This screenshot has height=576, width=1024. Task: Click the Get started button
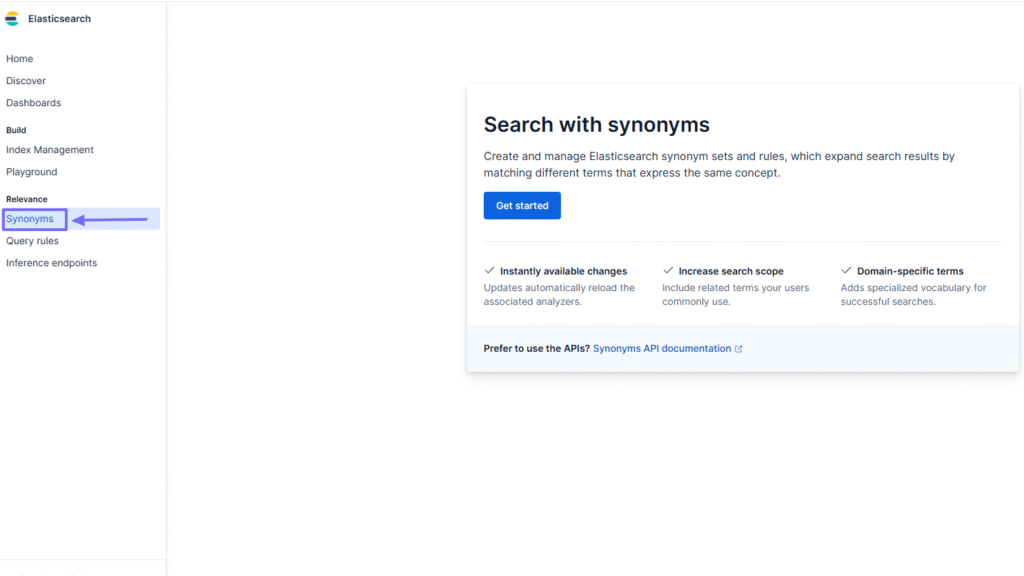click(x=522, y=205)
